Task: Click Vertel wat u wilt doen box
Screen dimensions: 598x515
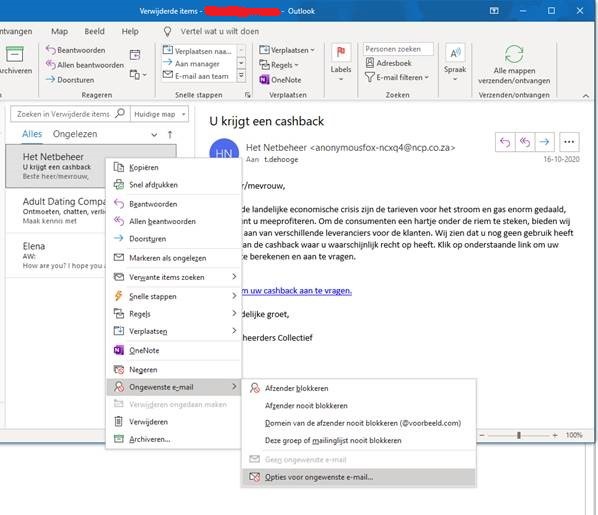Action: coord(219,31)
